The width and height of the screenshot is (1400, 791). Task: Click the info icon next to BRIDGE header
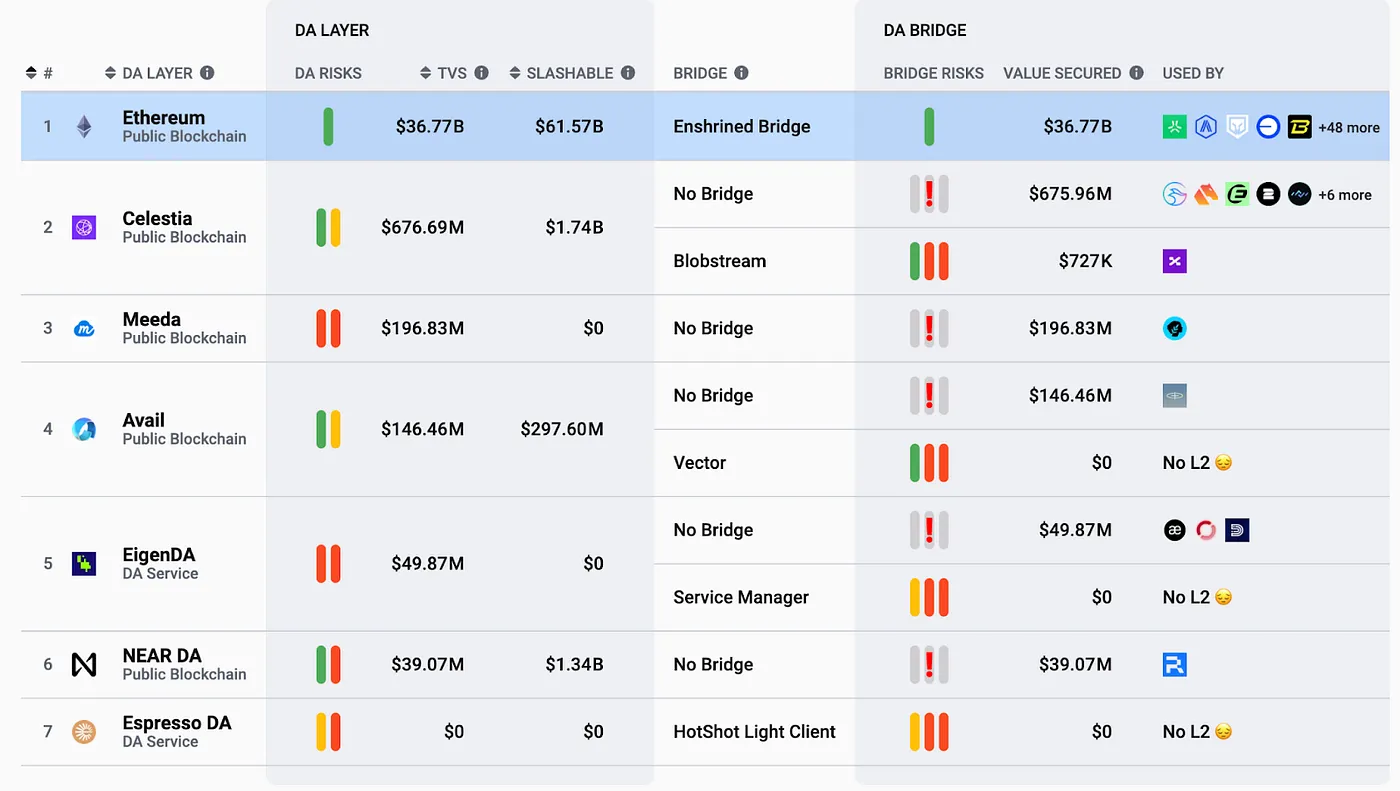pyautogui.click(x=741, y=73)
